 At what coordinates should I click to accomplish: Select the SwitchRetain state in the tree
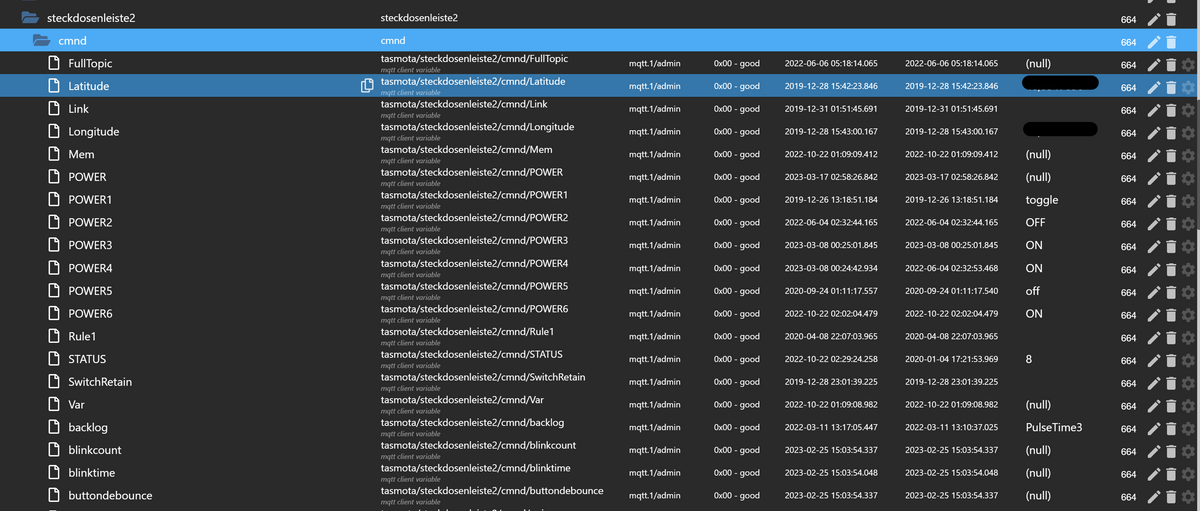(99, 382)
